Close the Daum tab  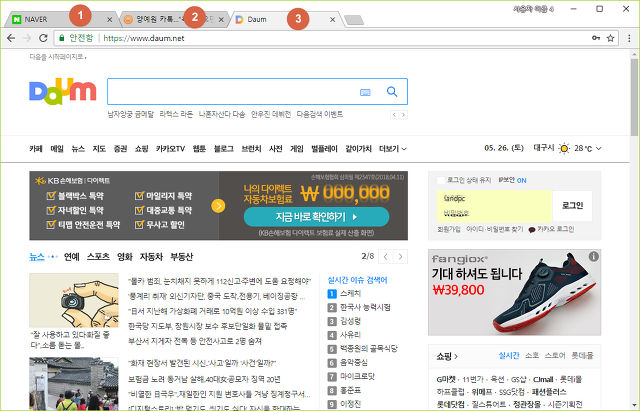pos(333,20)
